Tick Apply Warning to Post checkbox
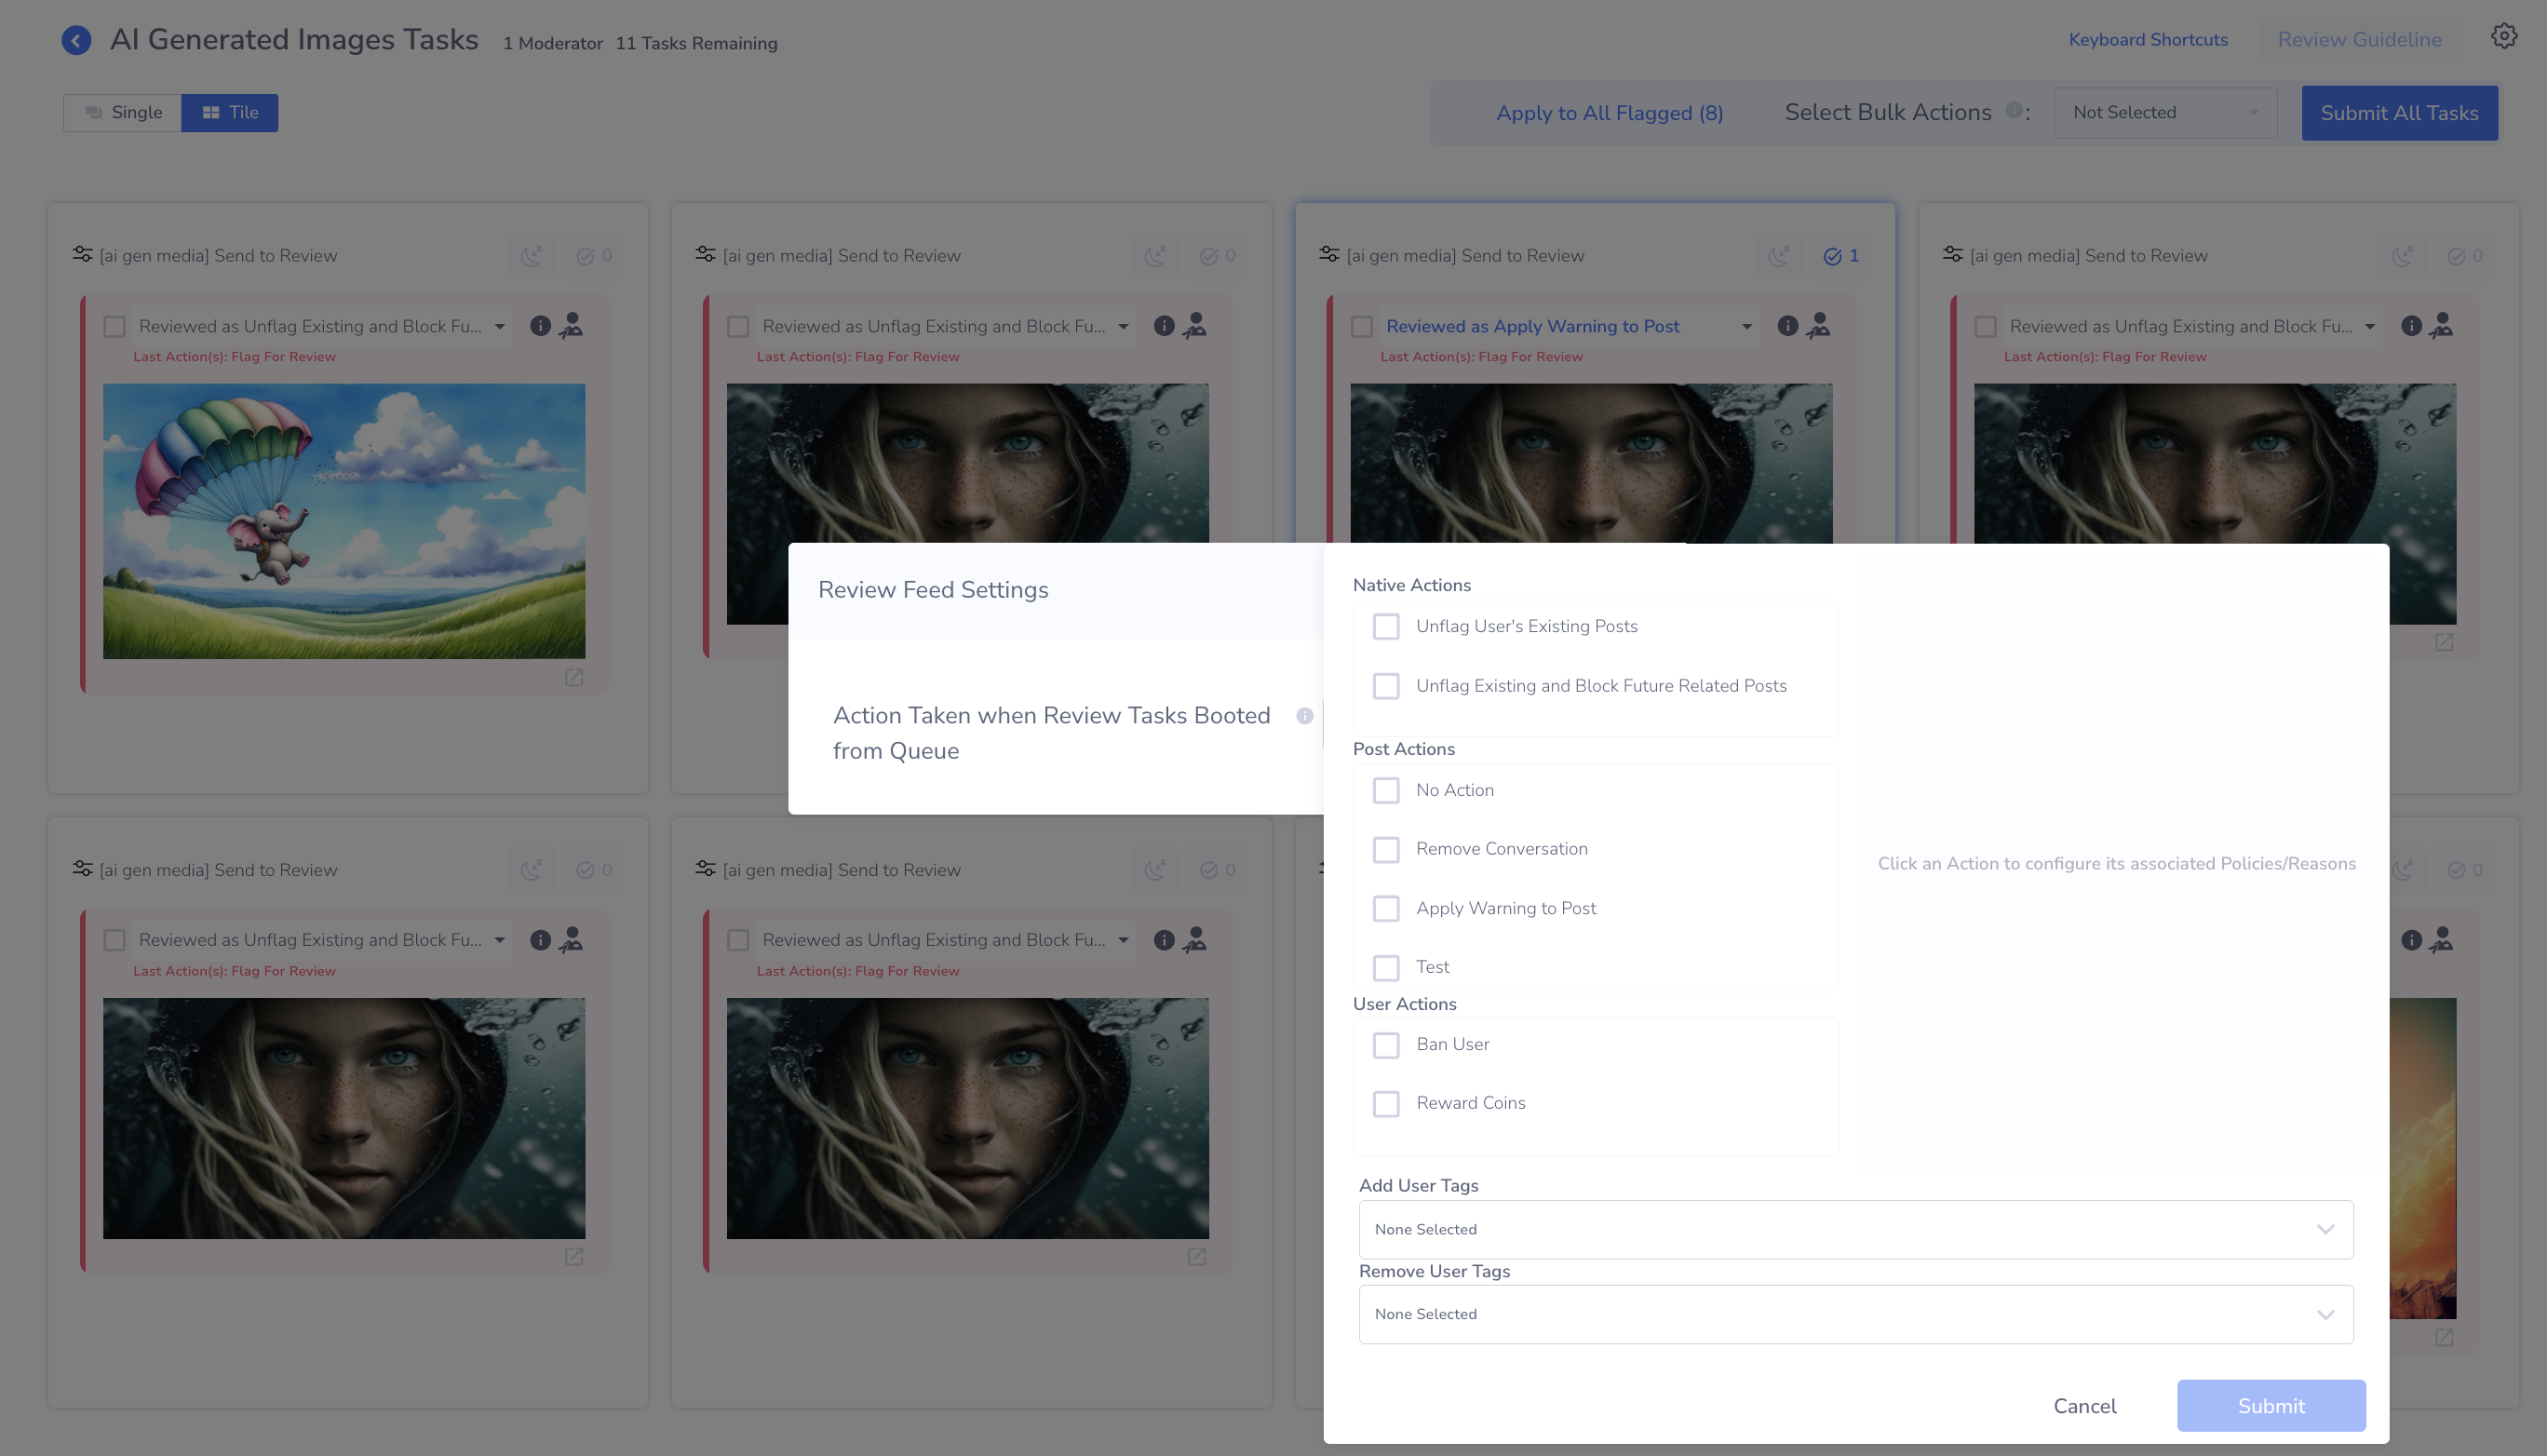 pyautogui.click(x=1386, y=909)
